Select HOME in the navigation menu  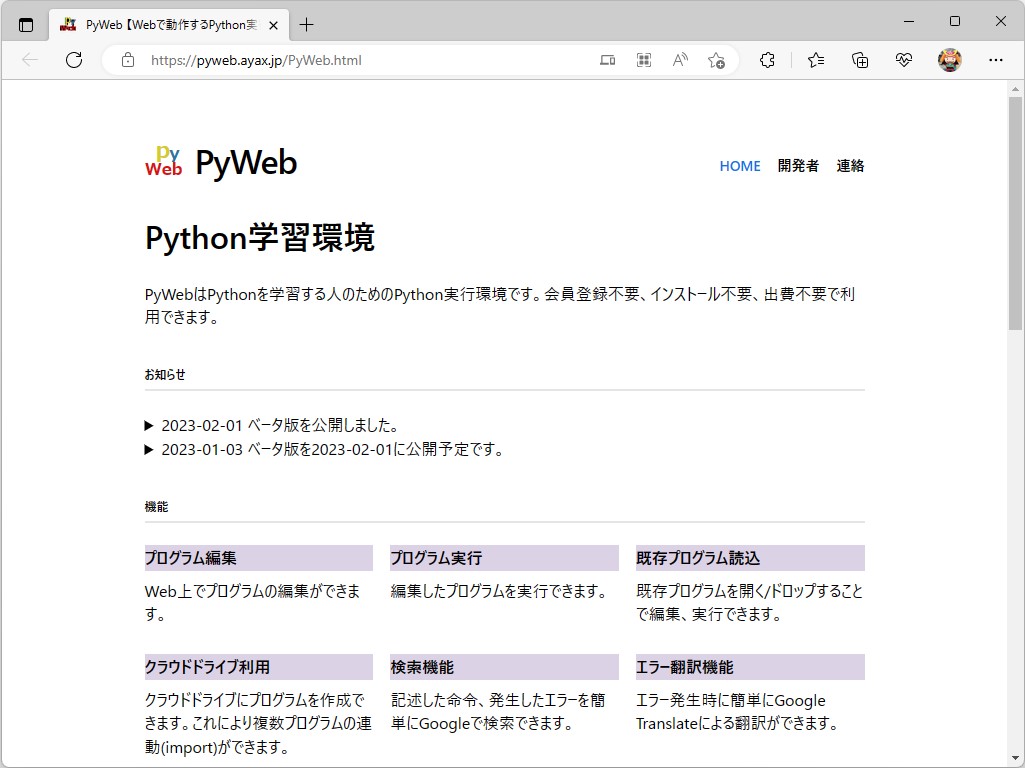[x=739, y=166]
